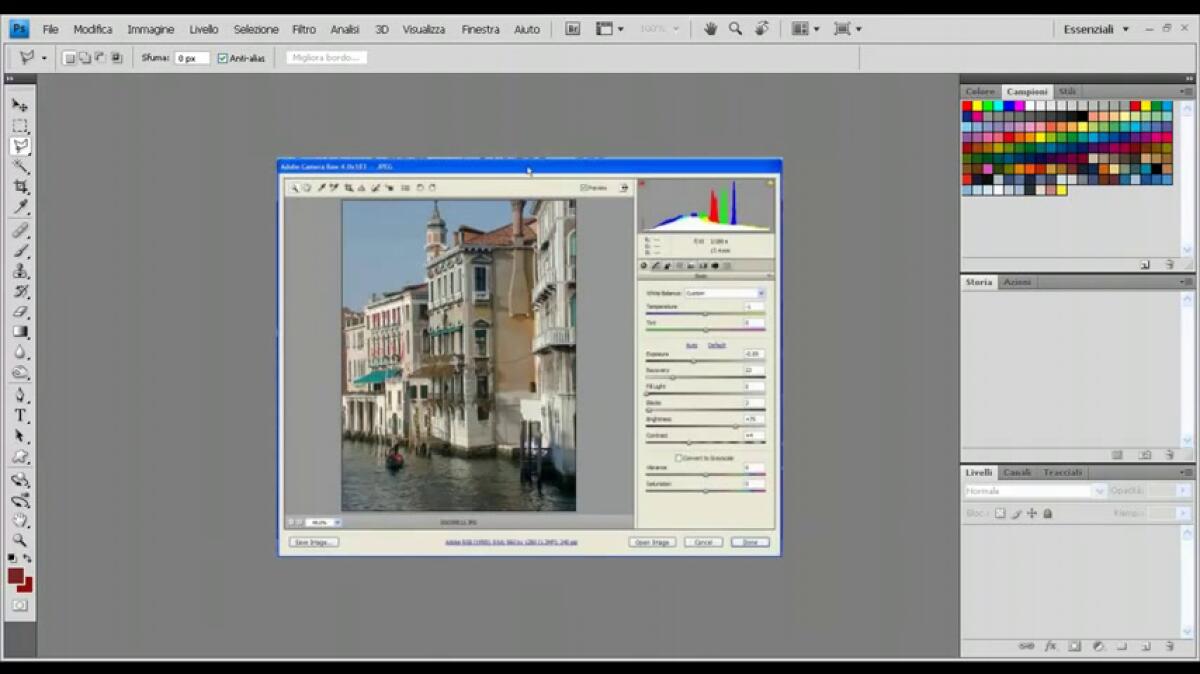The width and height of the screenshot is (1200, 674).
Task: Click the Cancel button in Camera Raw
Action: [703, 541]
